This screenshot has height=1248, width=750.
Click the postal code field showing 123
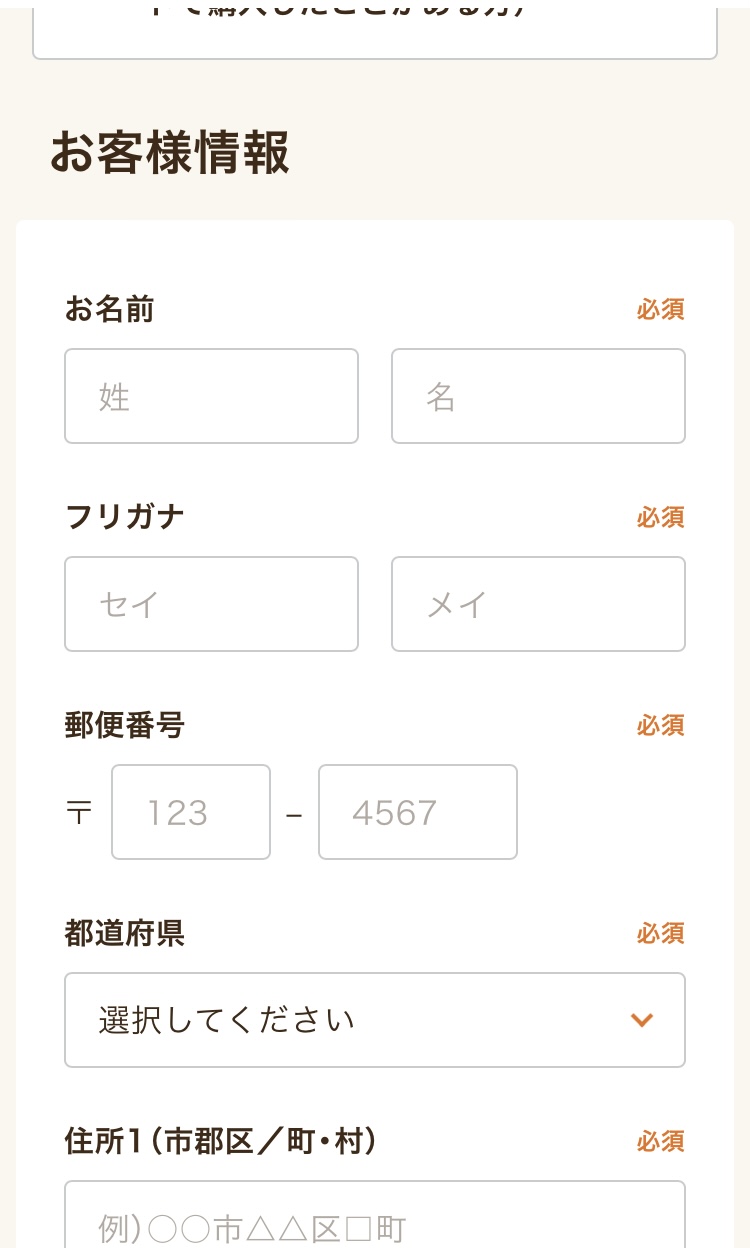pyautogui.click(x=191, y=812)
